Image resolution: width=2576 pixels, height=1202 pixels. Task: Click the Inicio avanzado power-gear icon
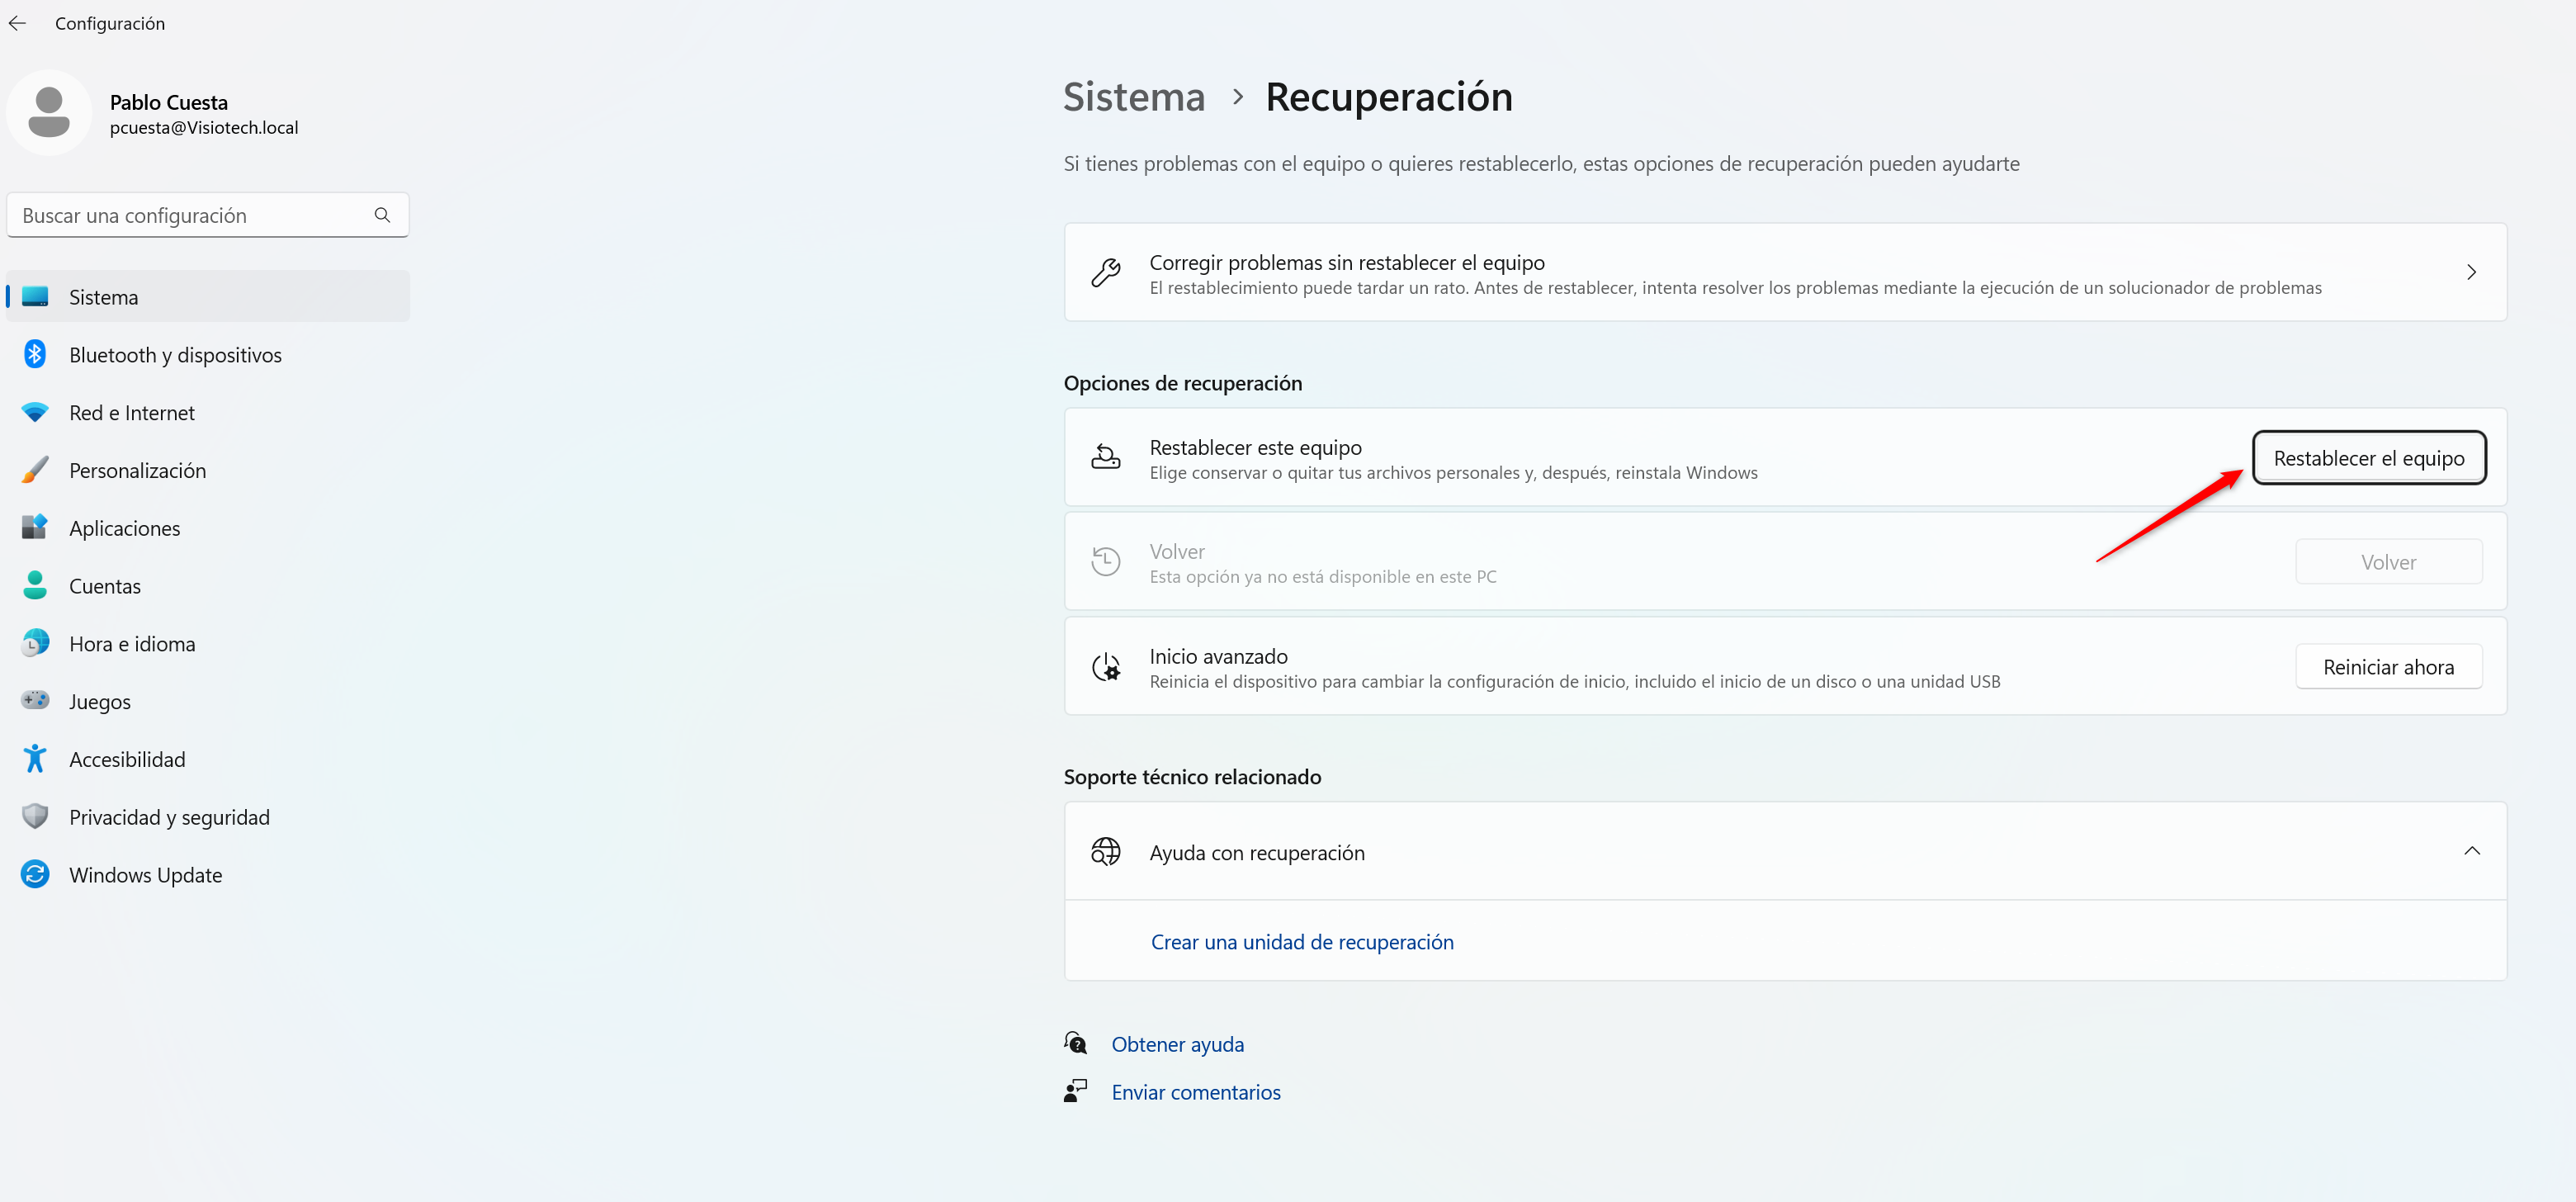pyautogui.click(x=1105, y=666)
